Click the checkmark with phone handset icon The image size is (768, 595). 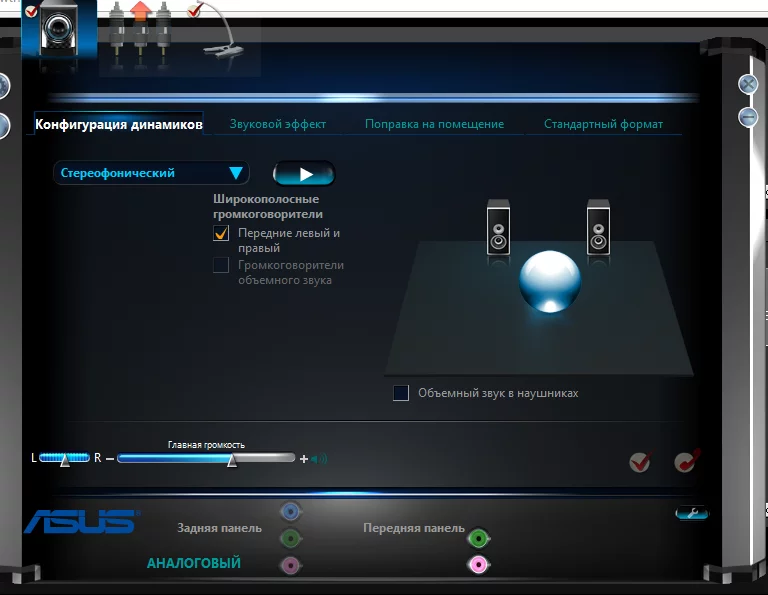pyautogui.click(x=687, y=461)
